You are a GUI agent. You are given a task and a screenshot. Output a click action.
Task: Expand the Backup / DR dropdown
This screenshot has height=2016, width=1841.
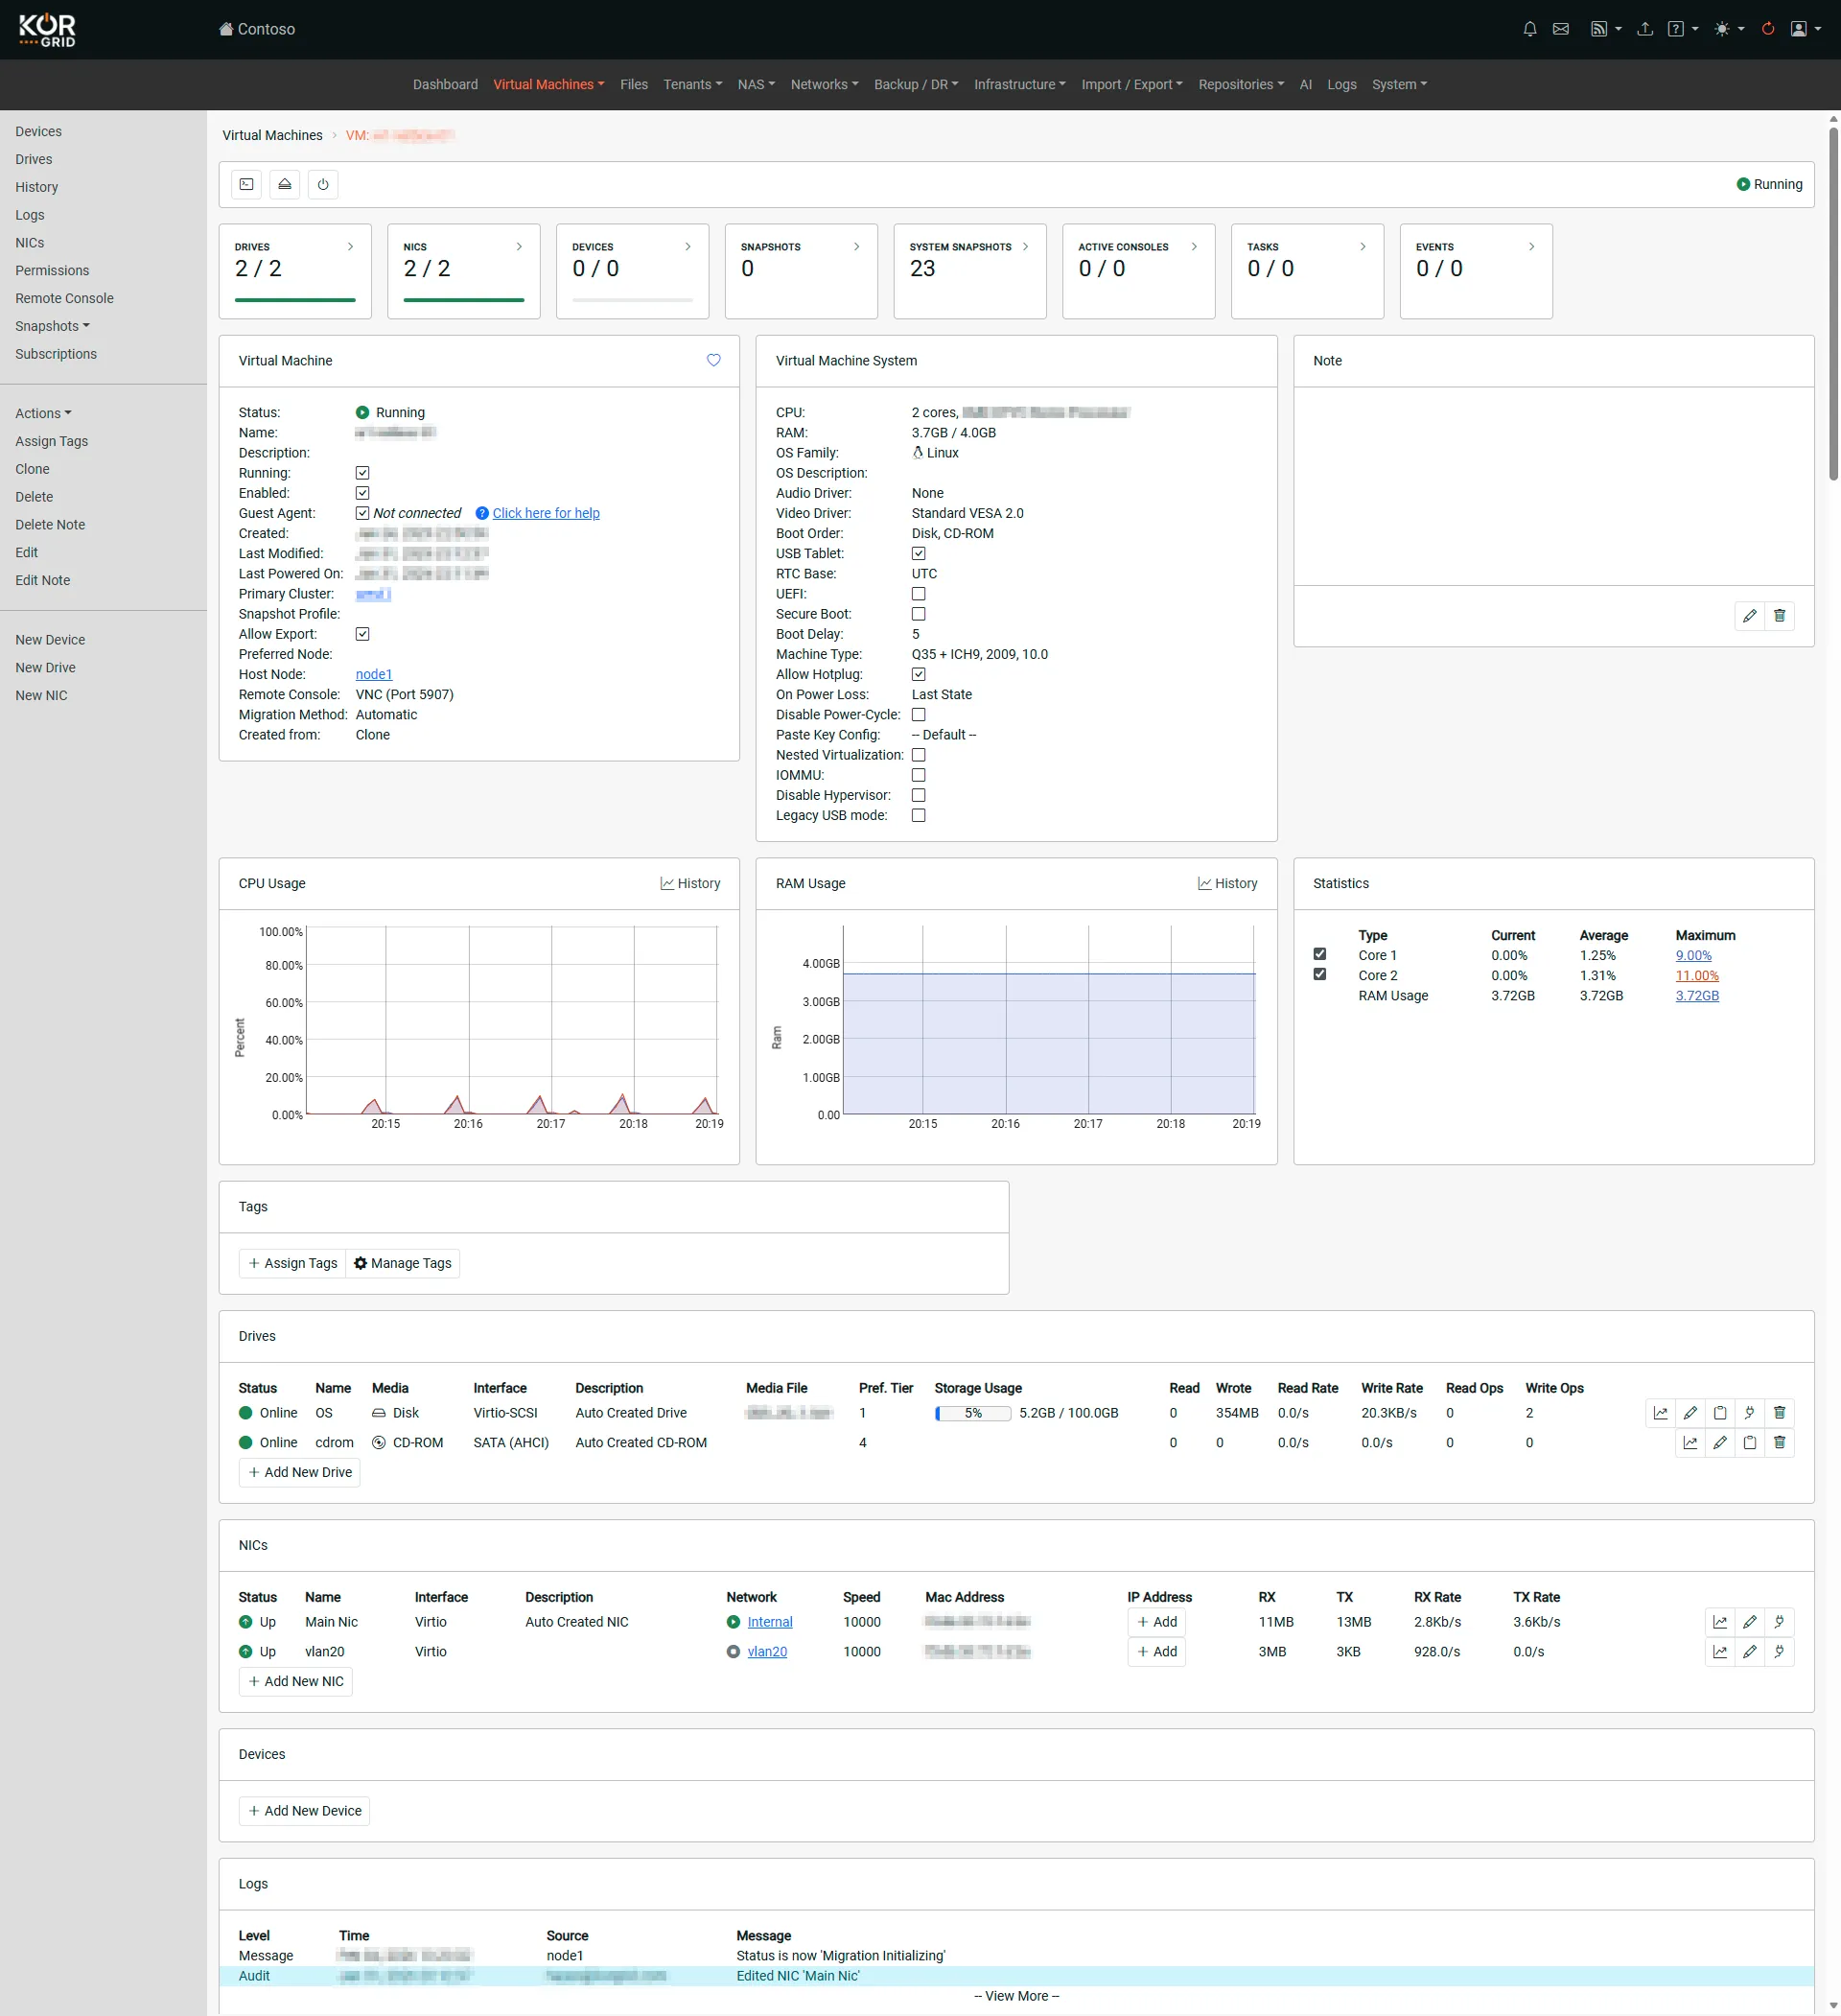(x=916, y=84)
